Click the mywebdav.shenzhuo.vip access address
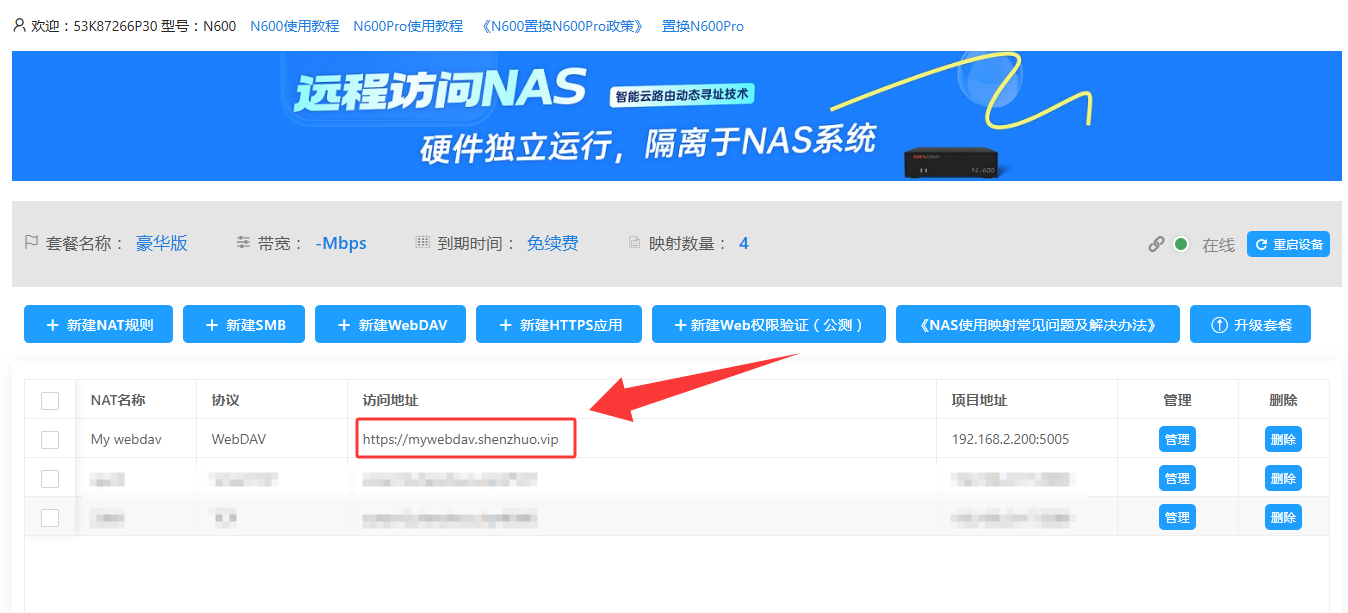 coord(461,440)
